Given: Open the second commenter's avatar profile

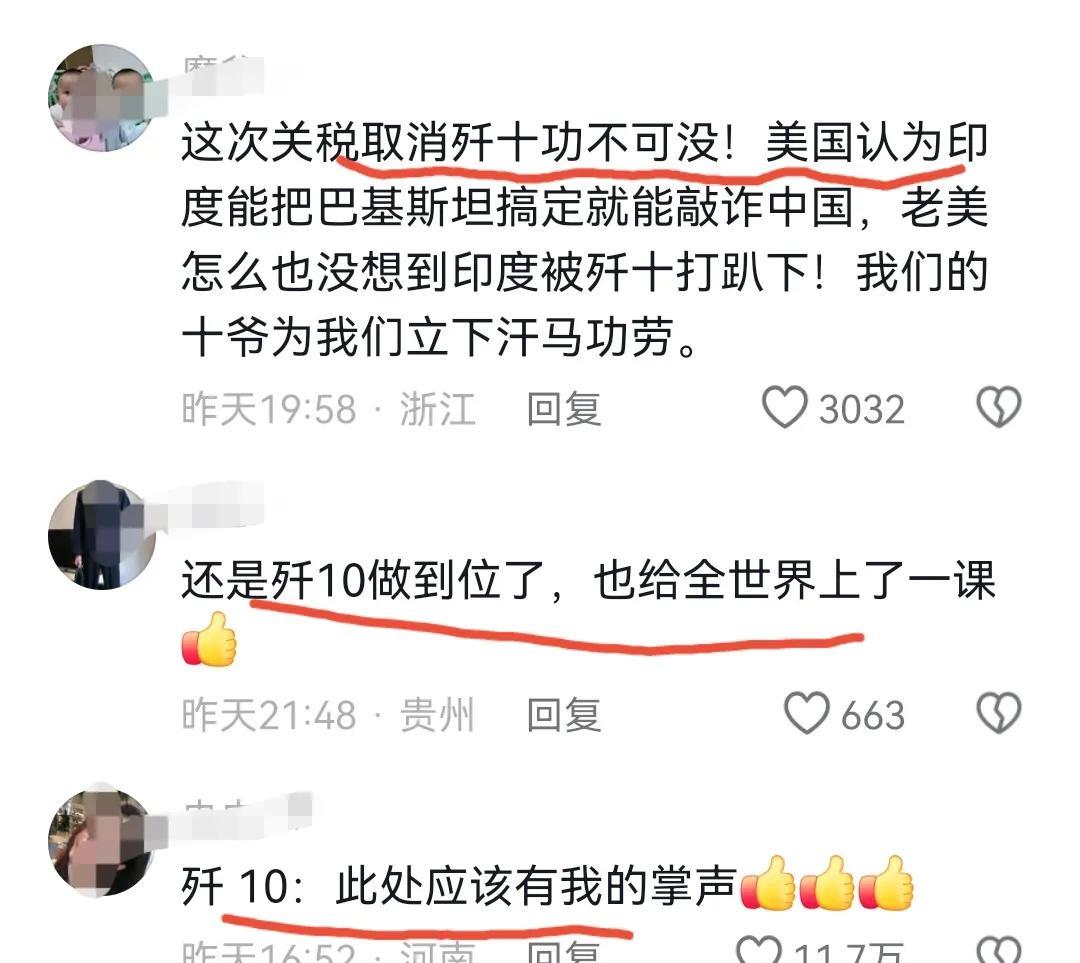Looking at the screenshot, I should 102,535.
